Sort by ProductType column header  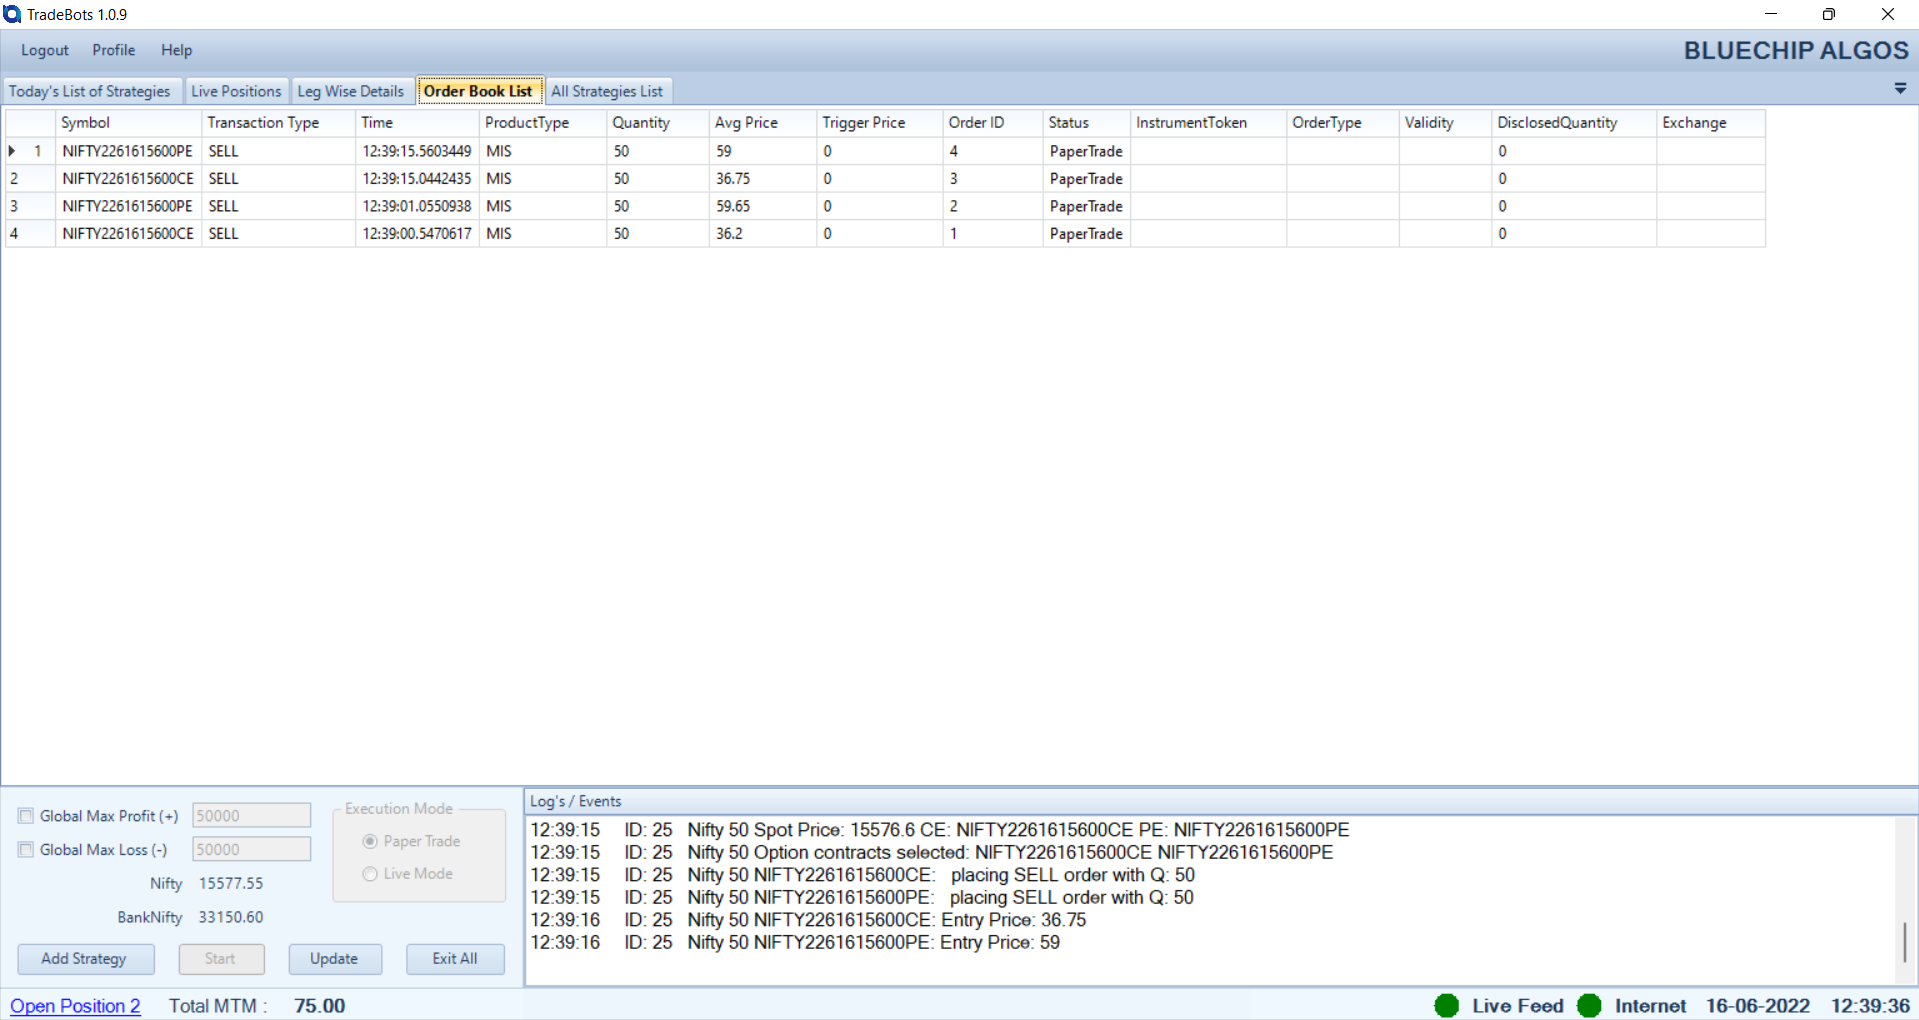[x=543, y=123]
